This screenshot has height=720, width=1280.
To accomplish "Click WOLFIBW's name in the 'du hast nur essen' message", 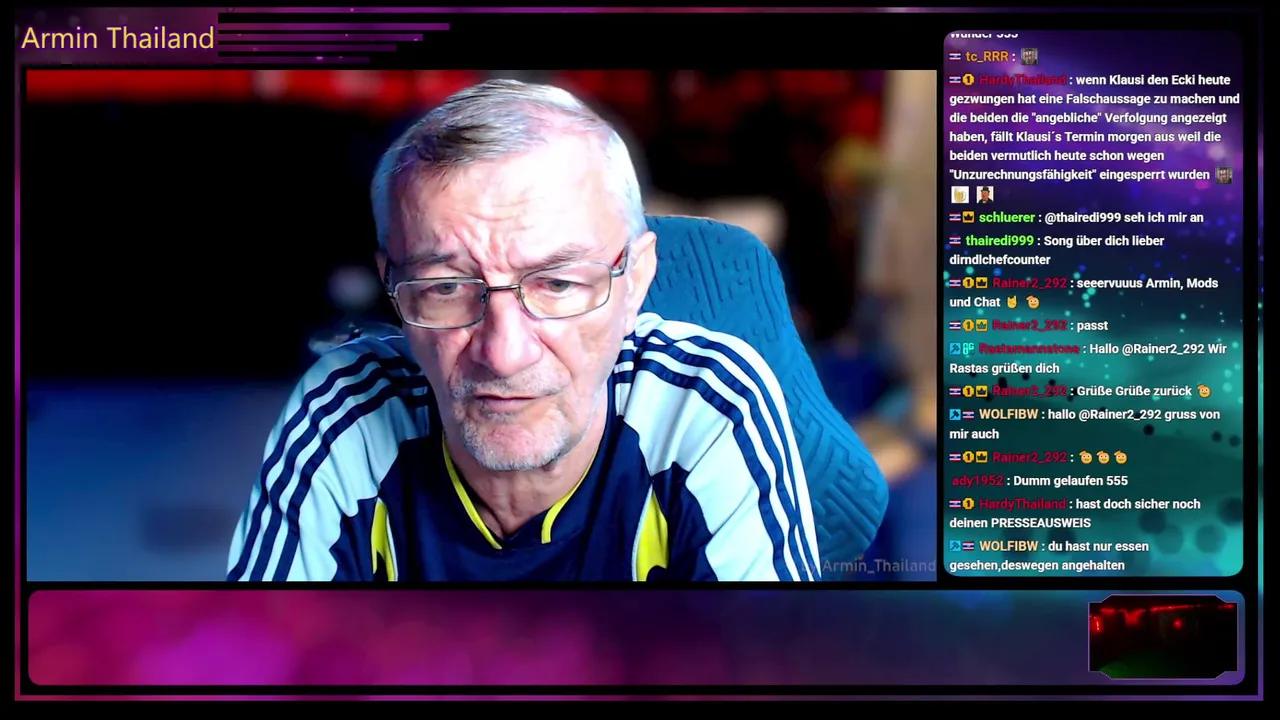I will coord(1008,547).
